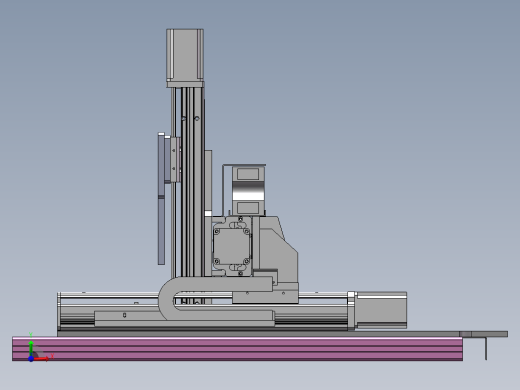The height and width of the screenshot is (390, 520).
Task: Select the horizontal axis motor on the right end
Action: [x=381, y=310]
